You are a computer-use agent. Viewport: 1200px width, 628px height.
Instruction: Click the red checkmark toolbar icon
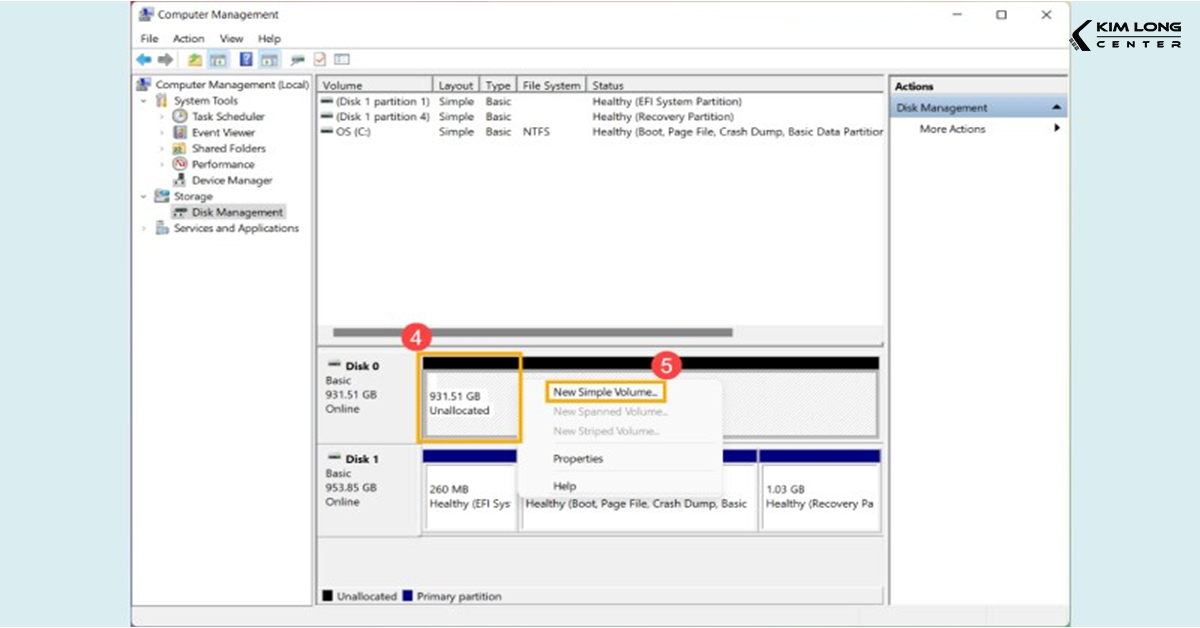coord(320,60)
